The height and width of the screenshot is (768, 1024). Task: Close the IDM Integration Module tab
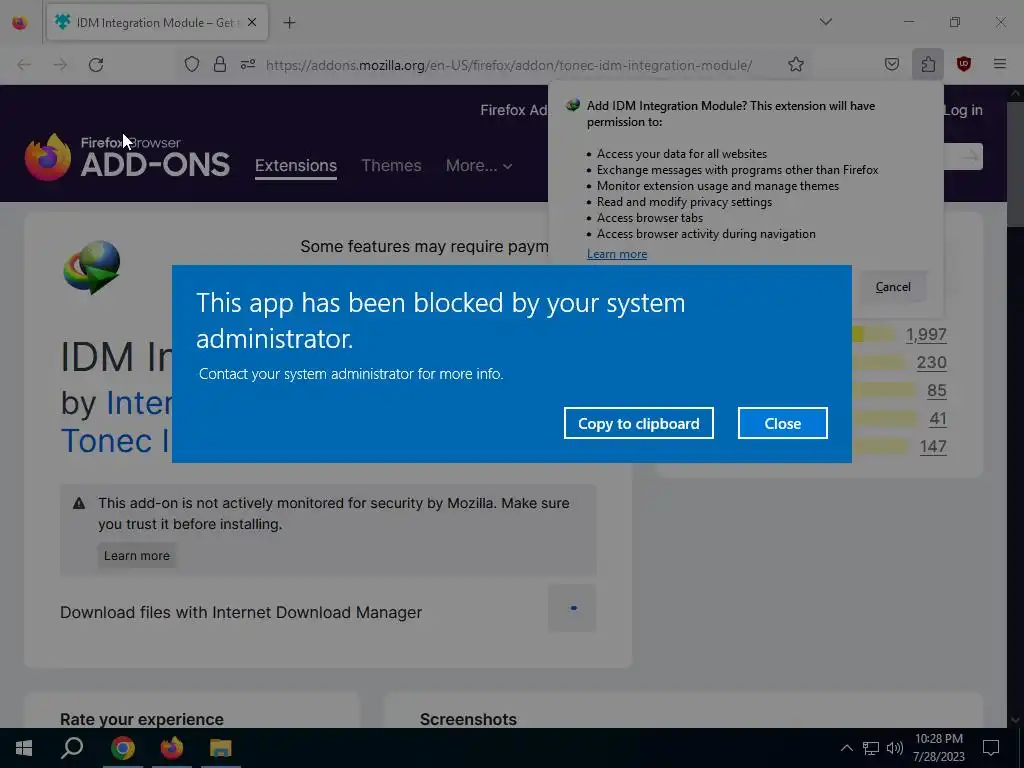252,23
